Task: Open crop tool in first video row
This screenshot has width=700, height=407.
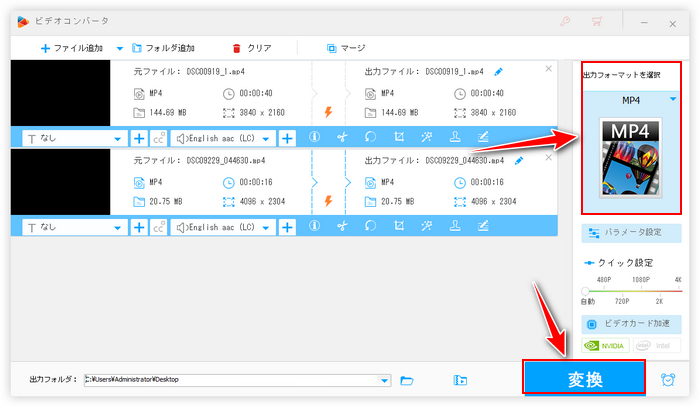Action: point(398,138)
